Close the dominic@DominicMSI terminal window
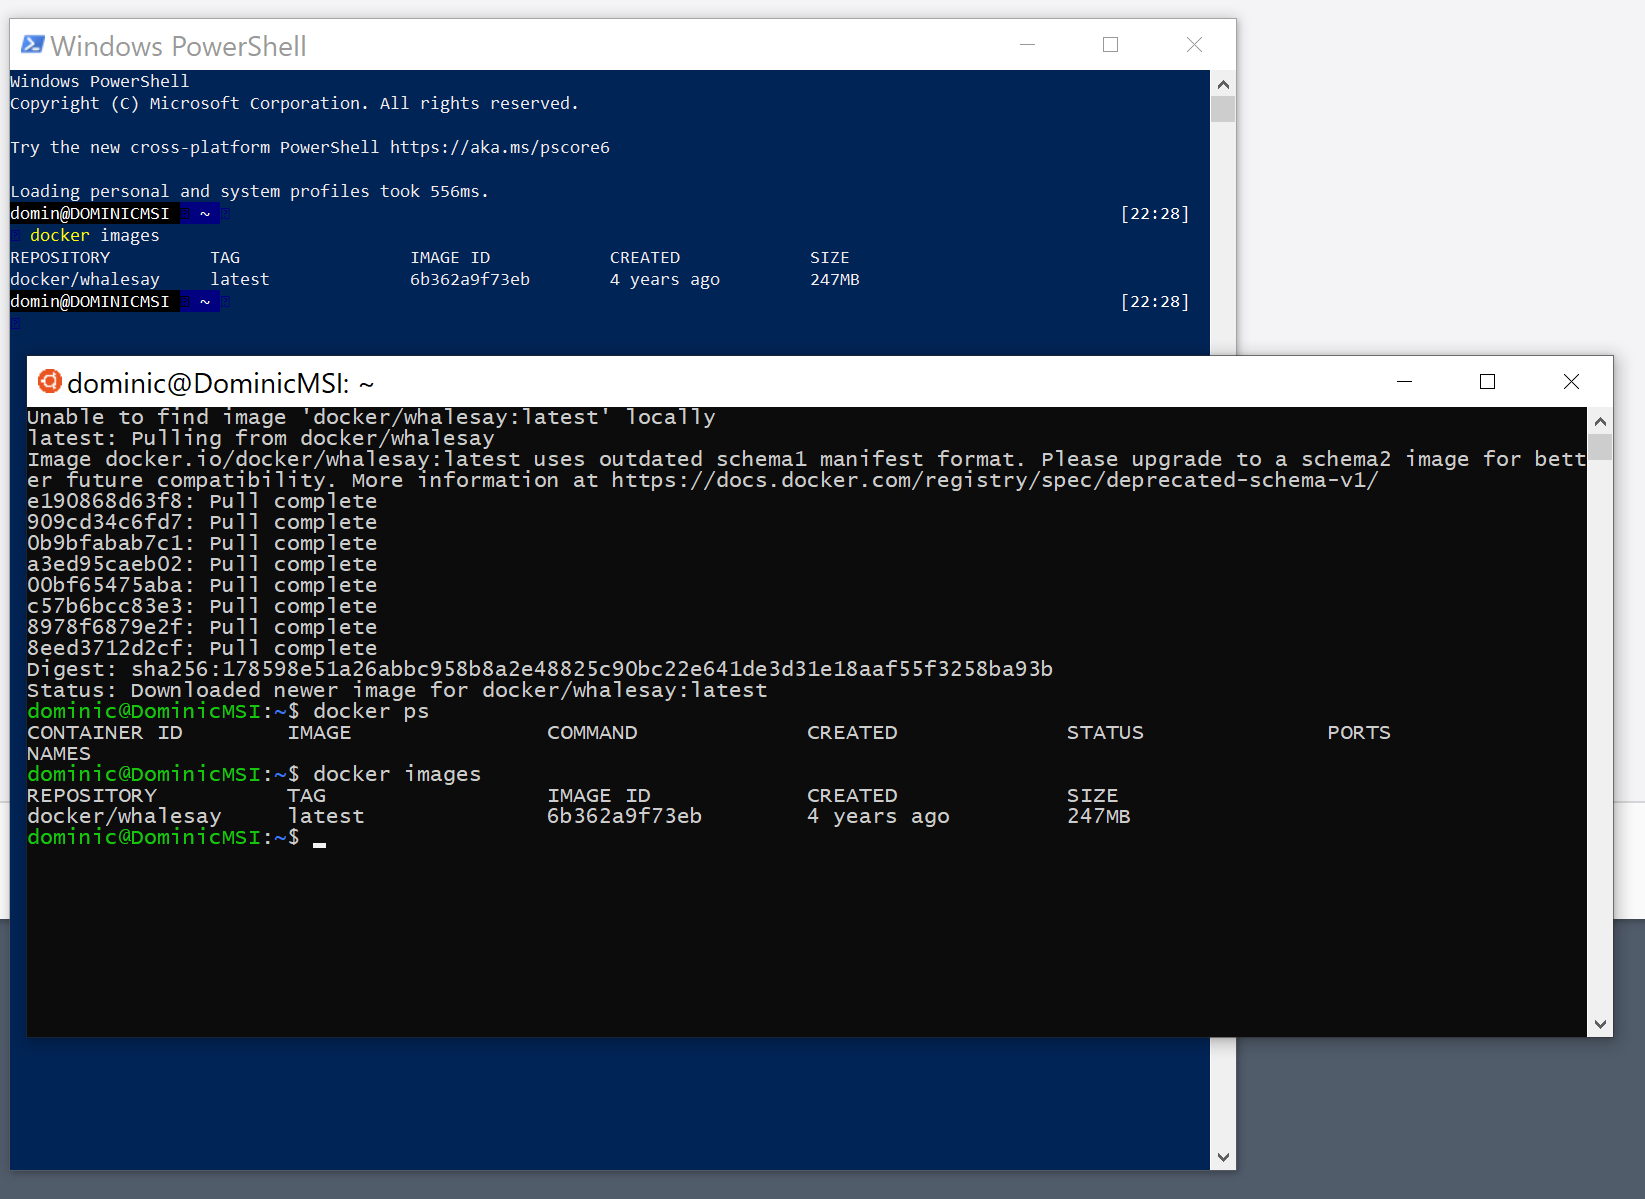This screenshot has height=1199, width=1645. [x=1571, y=382]
